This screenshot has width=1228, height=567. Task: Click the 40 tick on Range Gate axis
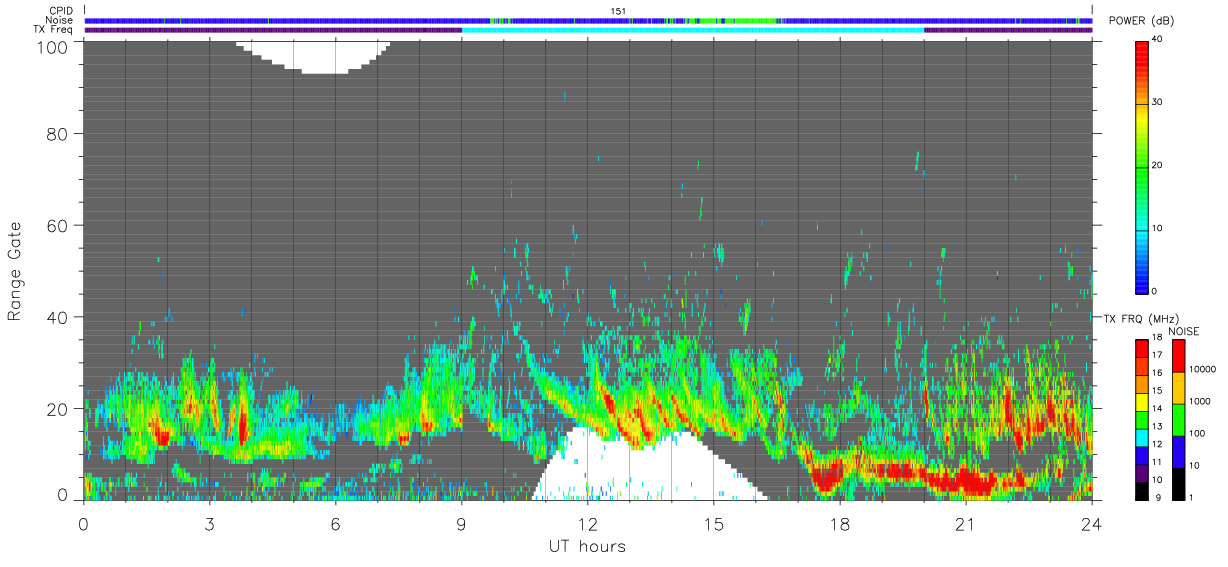(x=57, y=317)
